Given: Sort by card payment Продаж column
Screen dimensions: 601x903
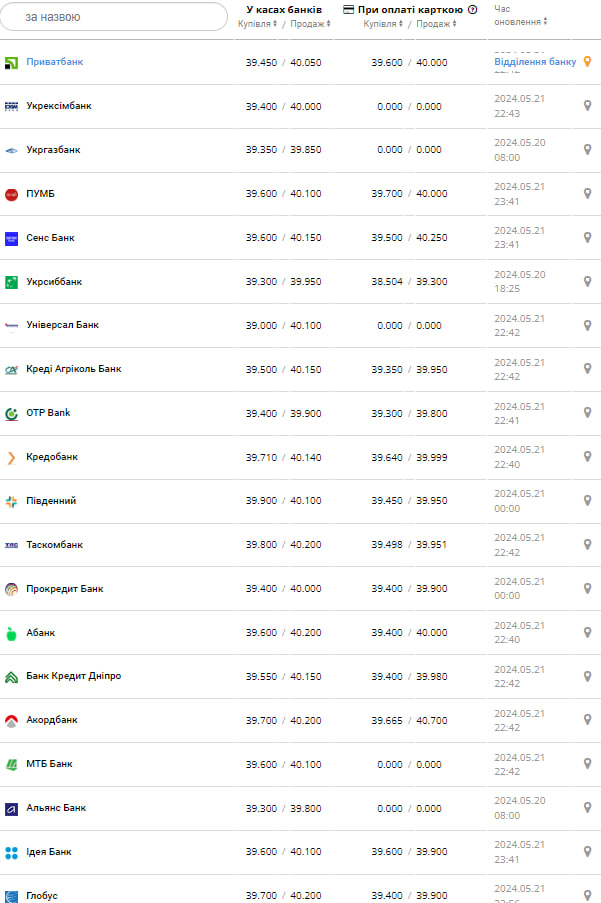Looking at the screenshot, I should click(436, 24).
